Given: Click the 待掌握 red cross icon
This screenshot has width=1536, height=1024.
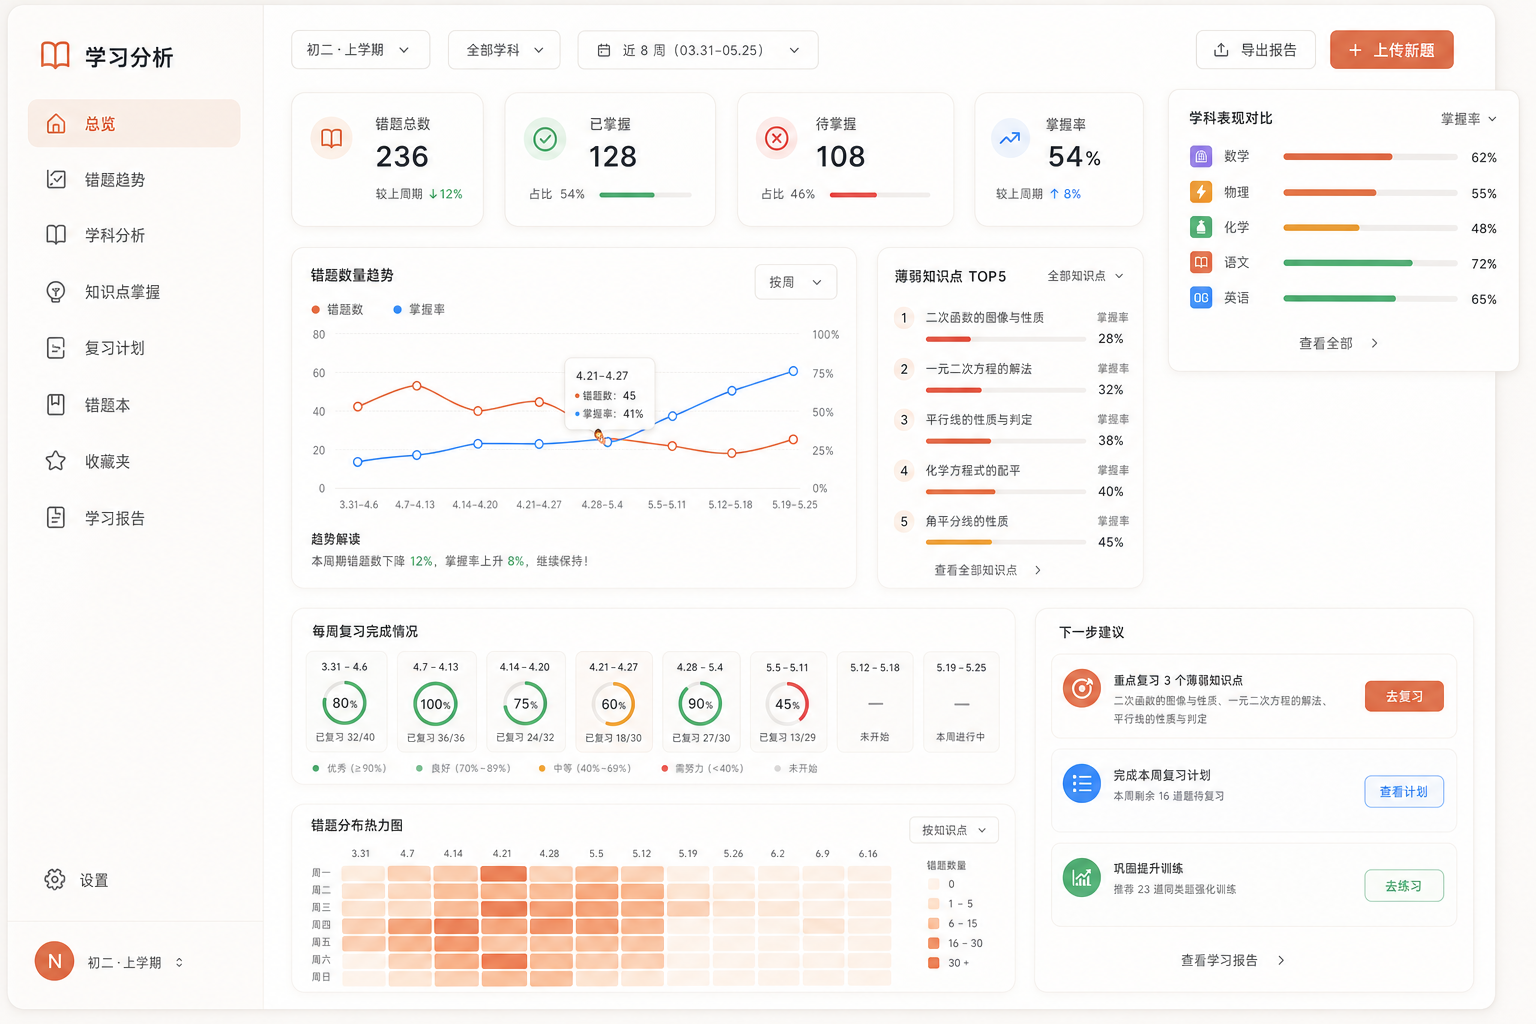Looking at the screenshot, I should [x=776, y=139].
